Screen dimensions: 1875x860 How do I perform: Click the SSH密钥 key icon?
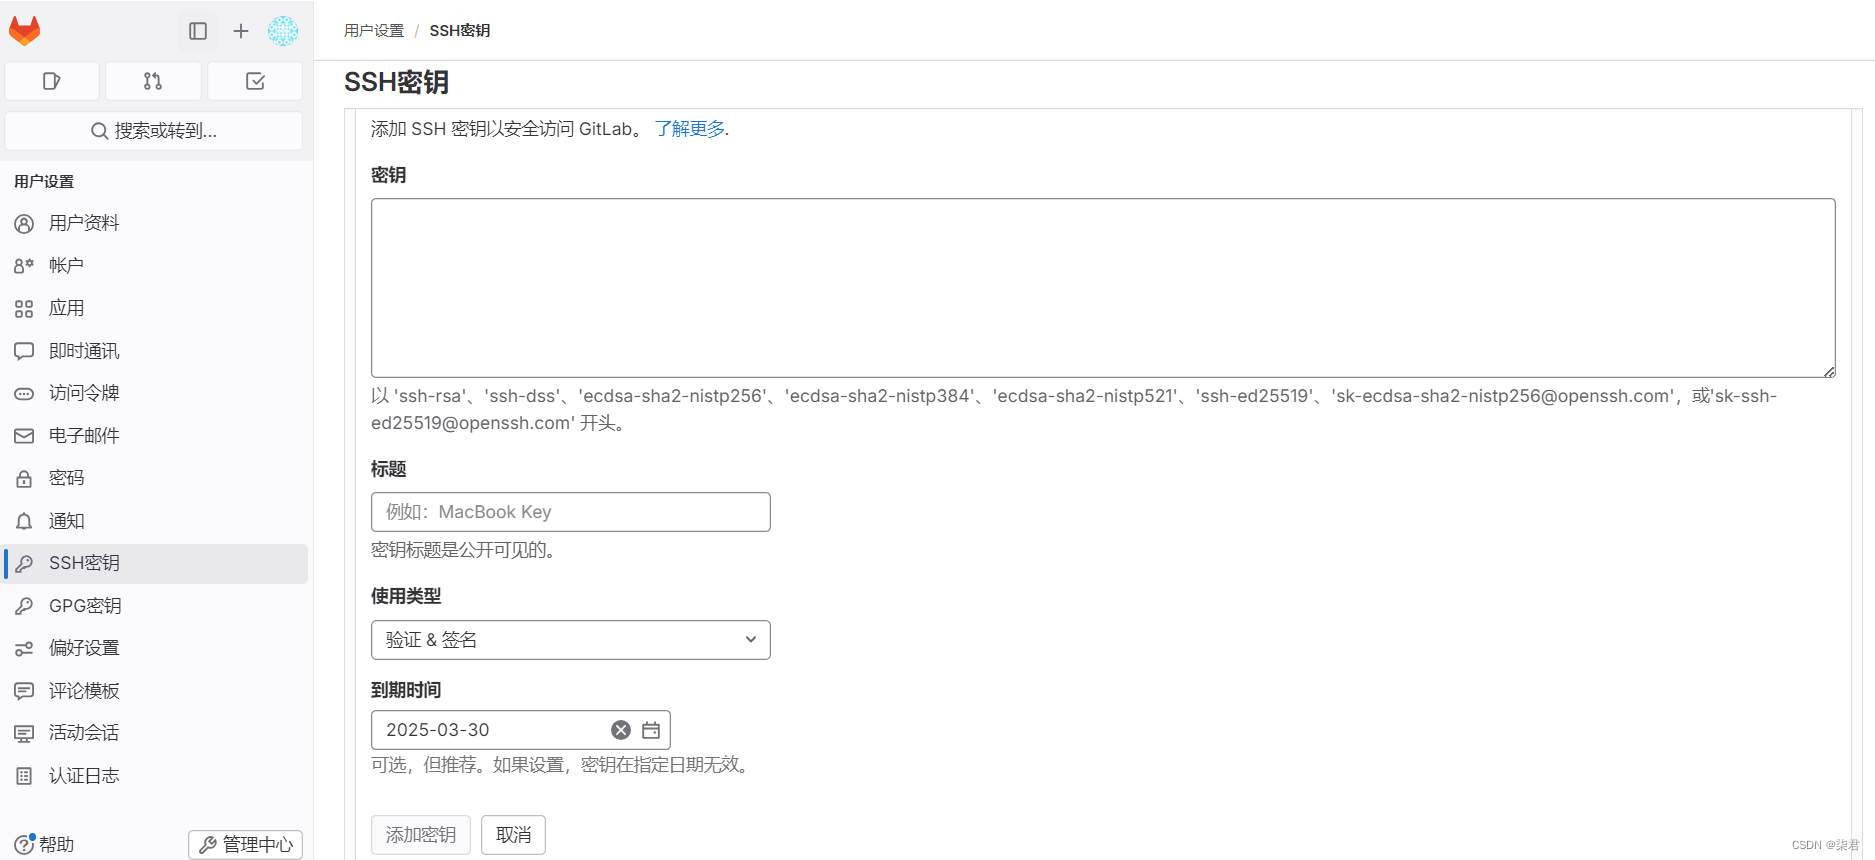[24, 563]
